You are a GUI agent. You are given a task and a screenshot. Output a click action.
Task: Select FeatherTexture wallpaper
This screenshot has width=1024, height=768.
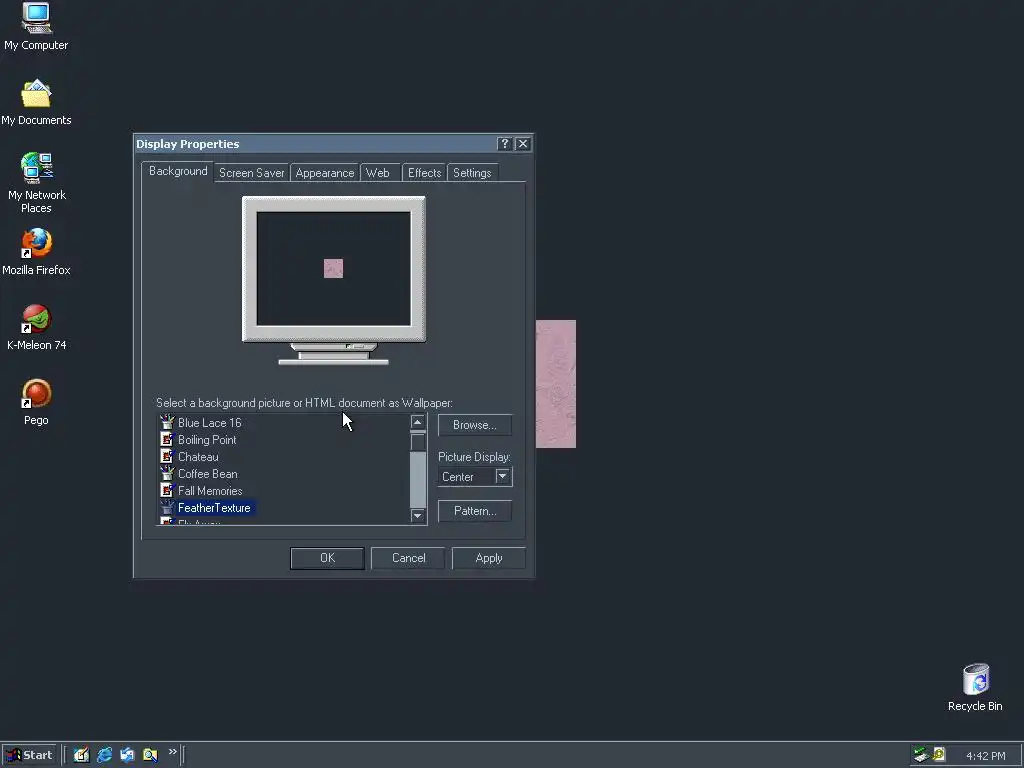pyautogui.click(x=214, y=507)
